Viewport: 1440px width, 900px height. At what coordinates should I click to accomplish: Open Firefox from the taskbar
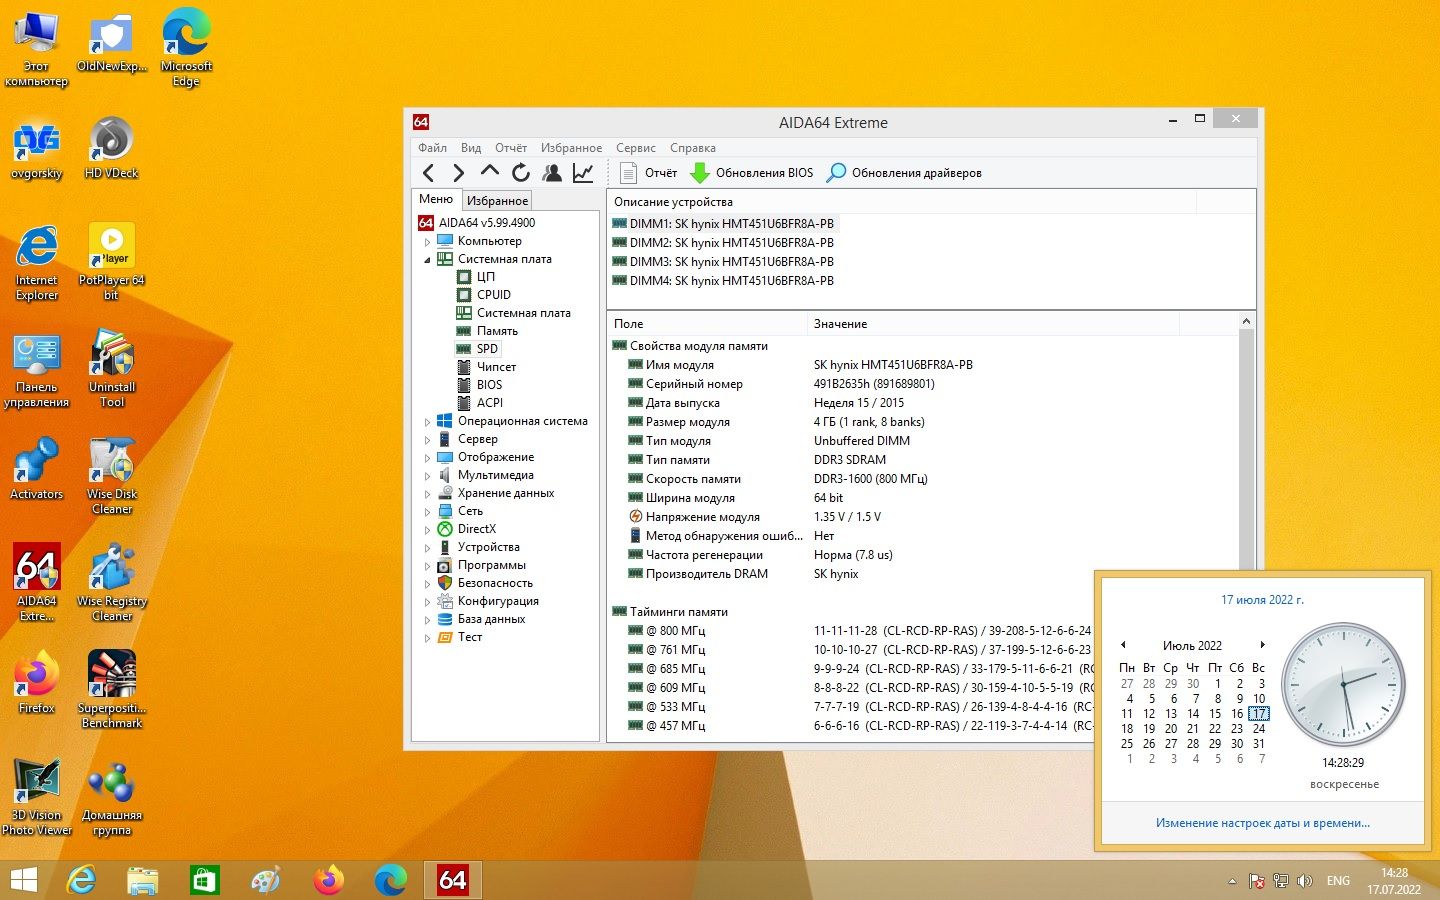(x=328, y=880)
